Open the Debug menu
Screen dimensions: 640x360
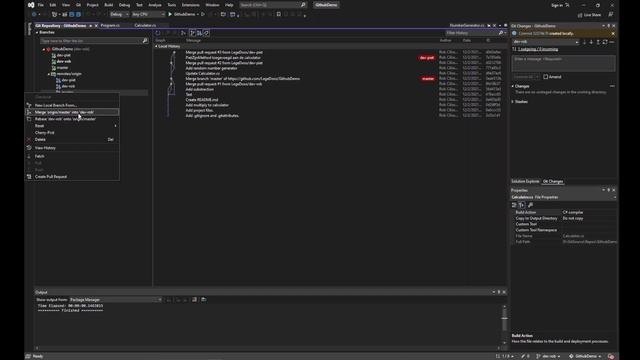tap(124, 5)
